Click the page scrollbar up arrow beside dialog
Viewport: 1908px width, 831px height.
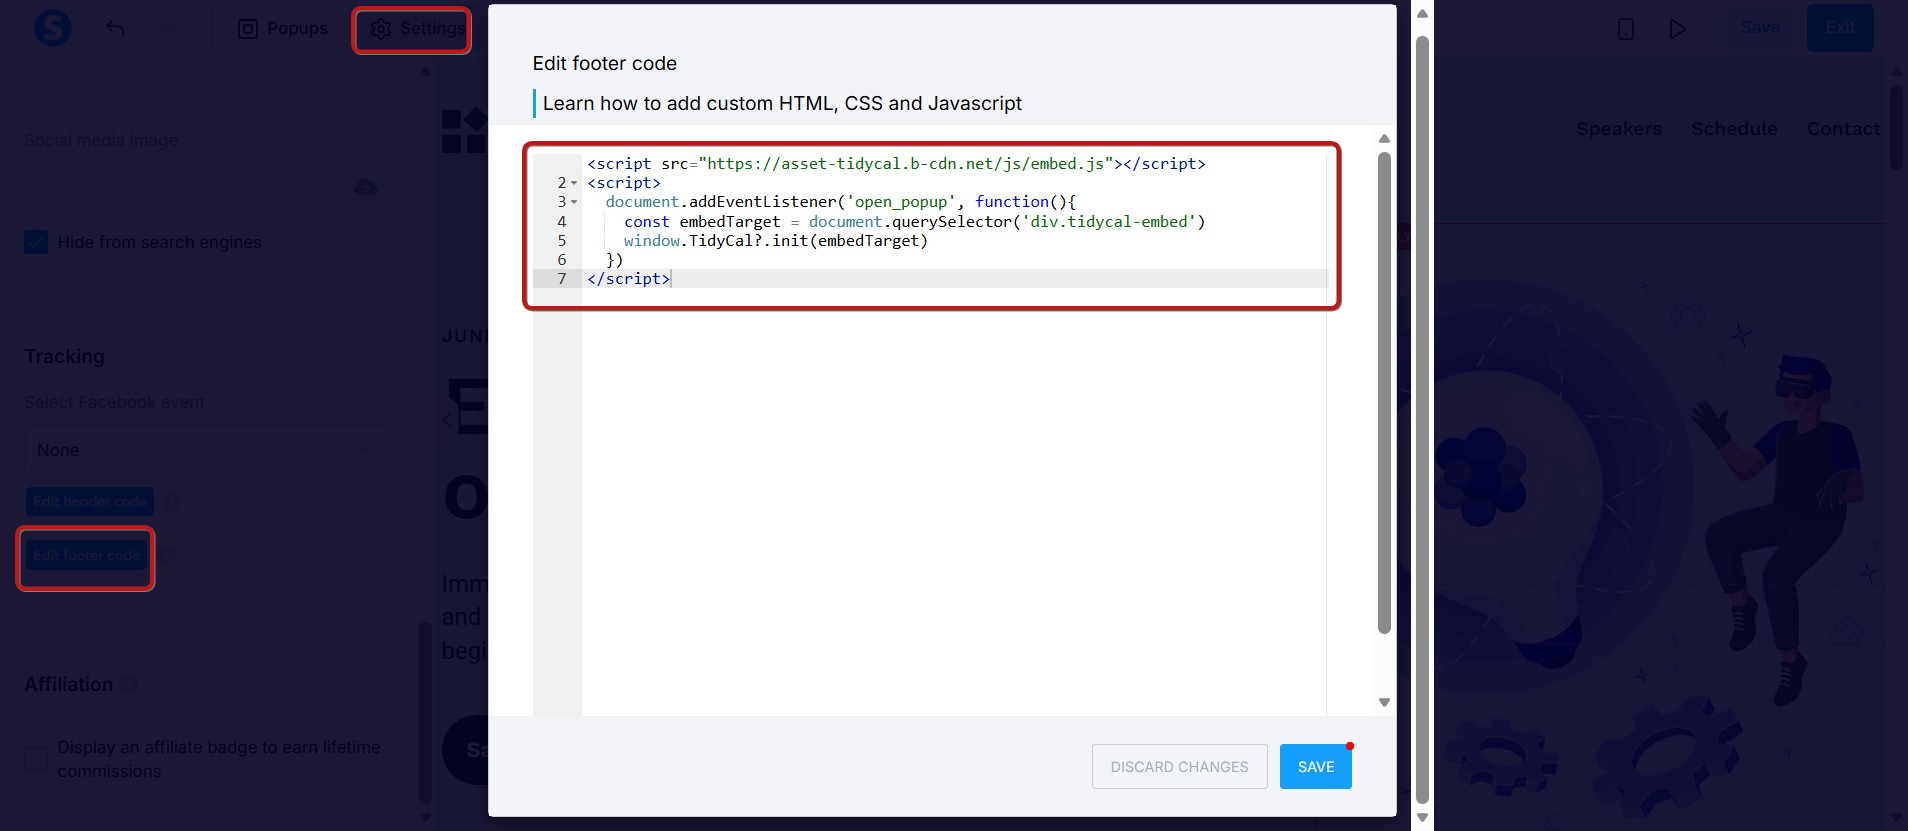[x=1422, y=13]
